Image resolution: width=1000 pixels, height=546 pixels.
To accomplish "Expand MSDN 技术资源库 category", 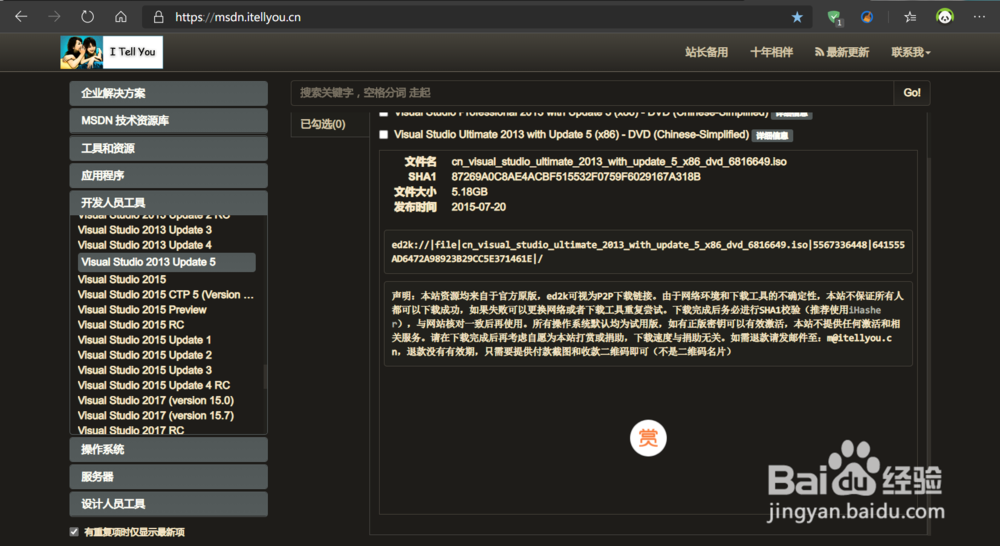I will (168, 121).
